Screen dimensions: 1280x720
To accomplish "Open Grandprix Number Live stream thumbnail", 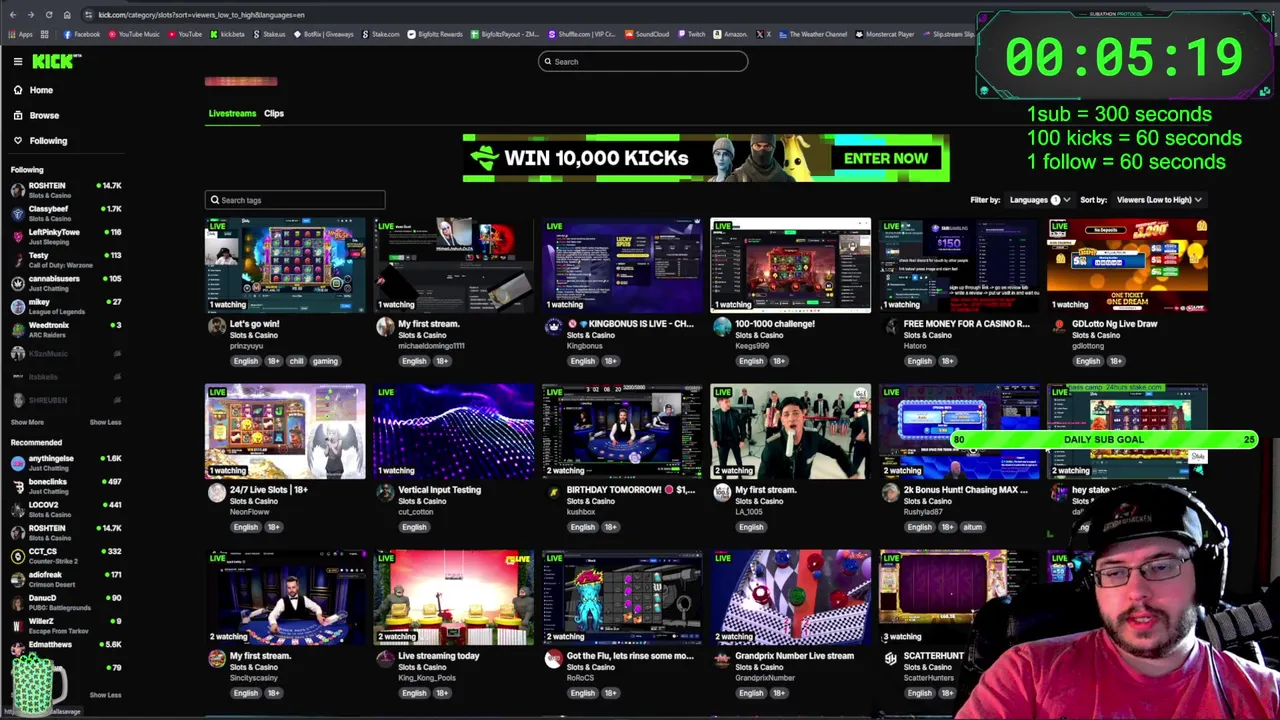I will tap(791, 597).
